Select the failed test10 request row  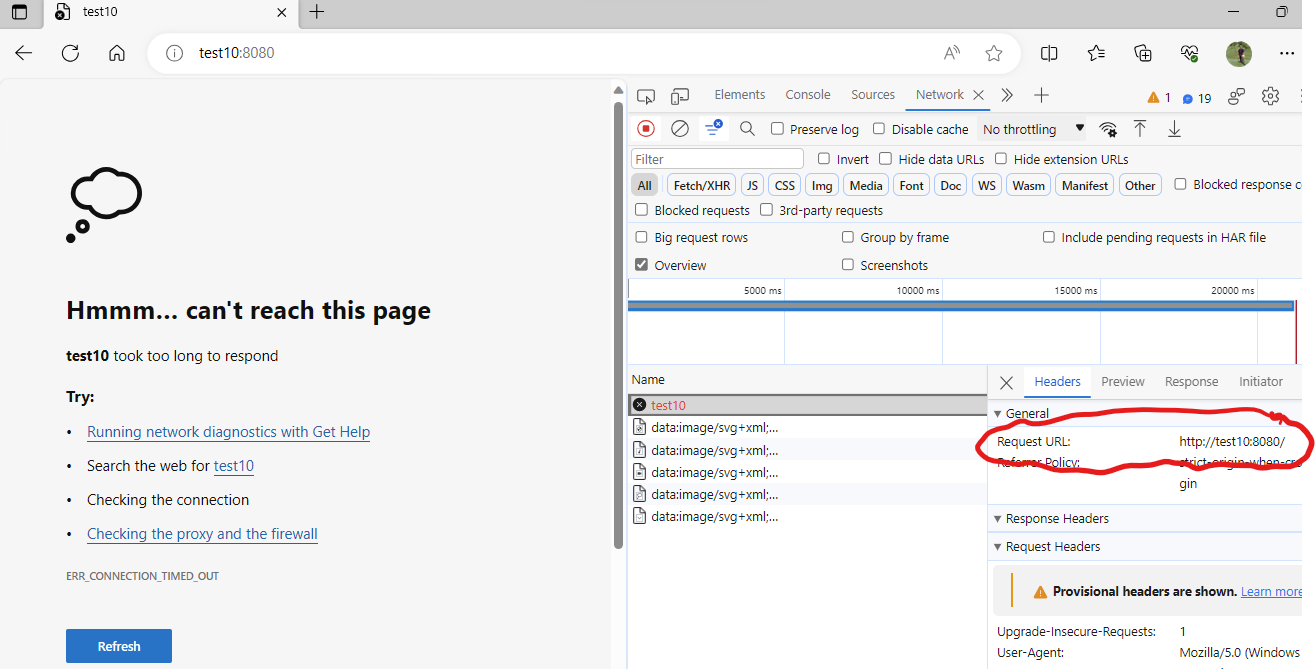coord(808,405)
